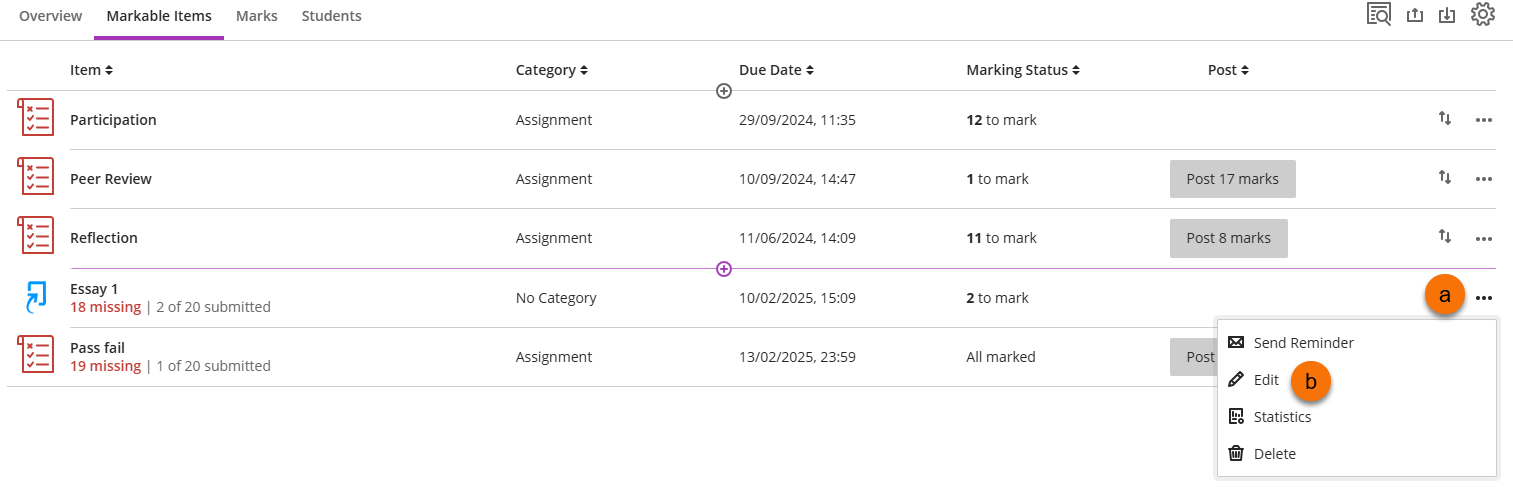The height and width of the screenshot is (487, 1513).
Task: Click the Post 17 marks button
Action: pos(1232,179)
